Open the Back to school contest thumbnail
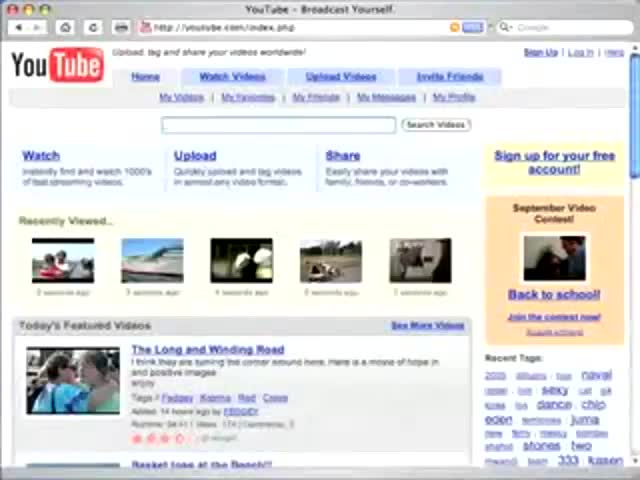This screenshot has height=480, width=640. [554, 258]
